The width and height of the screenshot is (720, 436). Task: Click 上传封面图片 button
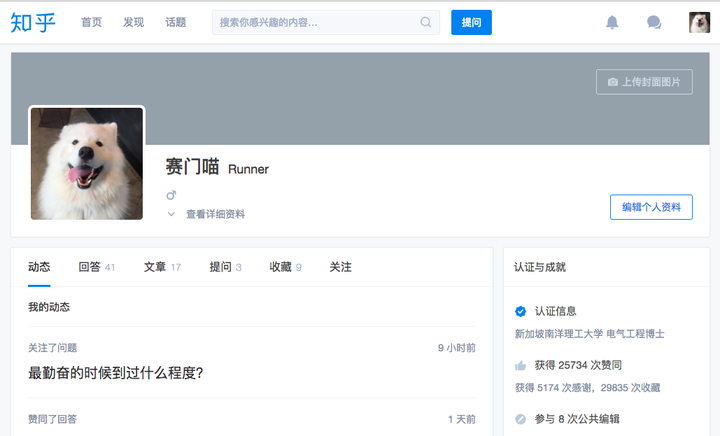tap(644, 82)
